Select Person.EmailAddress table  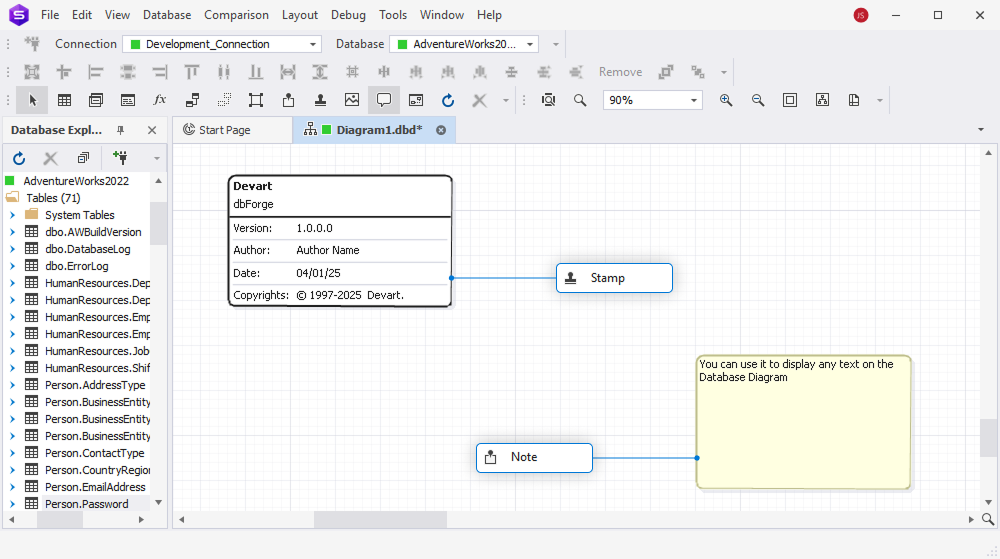coord(95,487)
